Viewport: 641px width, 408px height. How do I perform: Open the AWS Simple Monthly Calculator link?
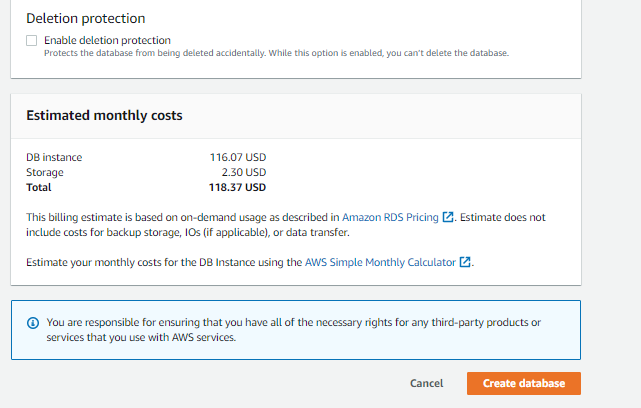click(x=380, y=262)
